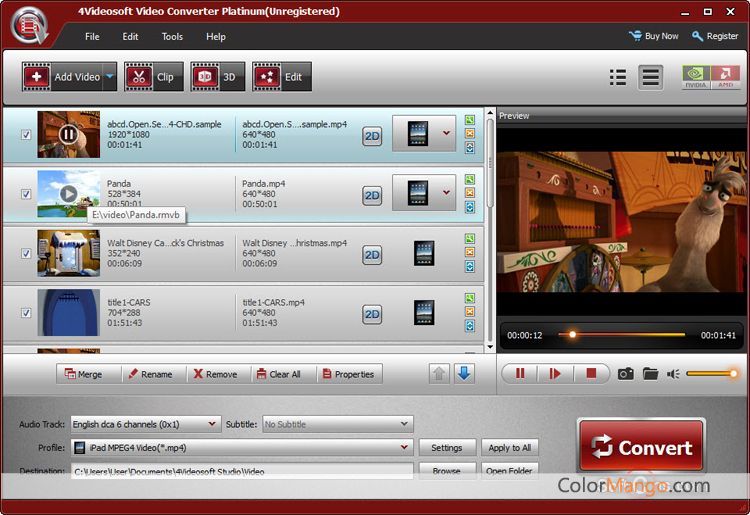Uncheck the Walt Disney Christmas video checkbox
Screen dimensions: 750x515
26,253
